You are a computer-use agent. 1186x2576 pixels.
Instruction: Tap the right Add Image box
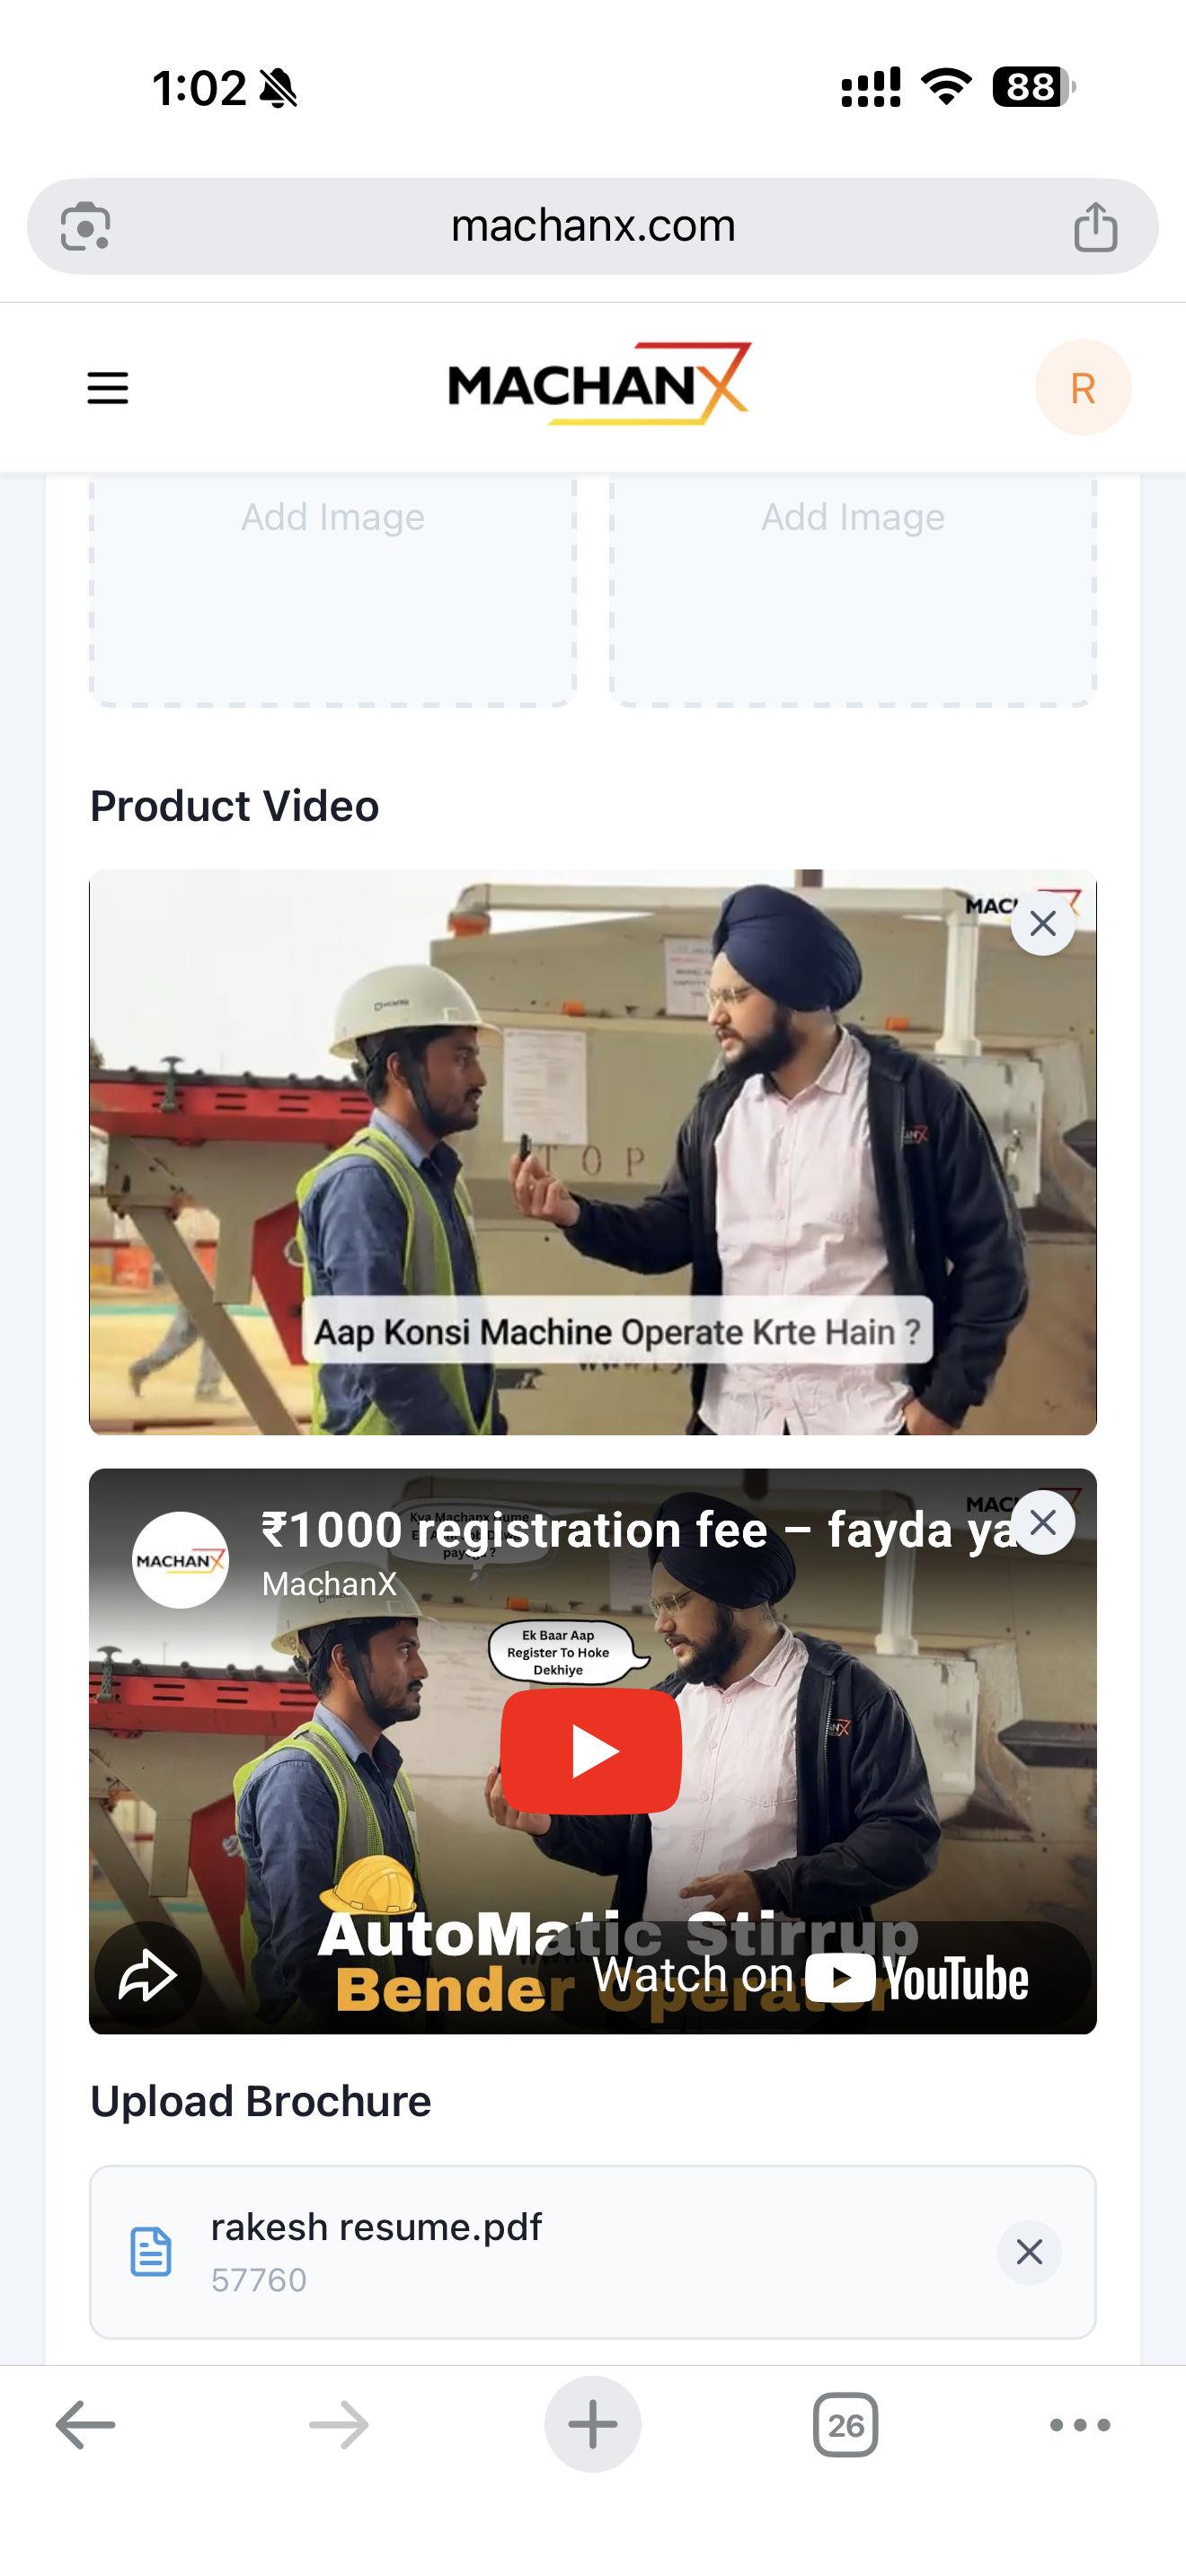853,591
